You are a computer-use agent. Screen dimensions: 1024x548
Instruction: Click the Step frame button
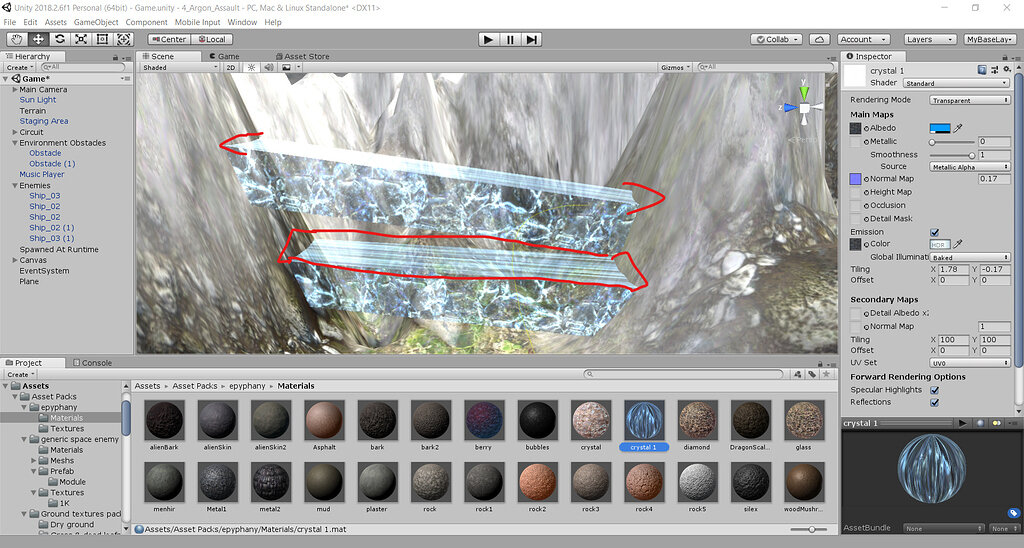[x=532, y=40]
